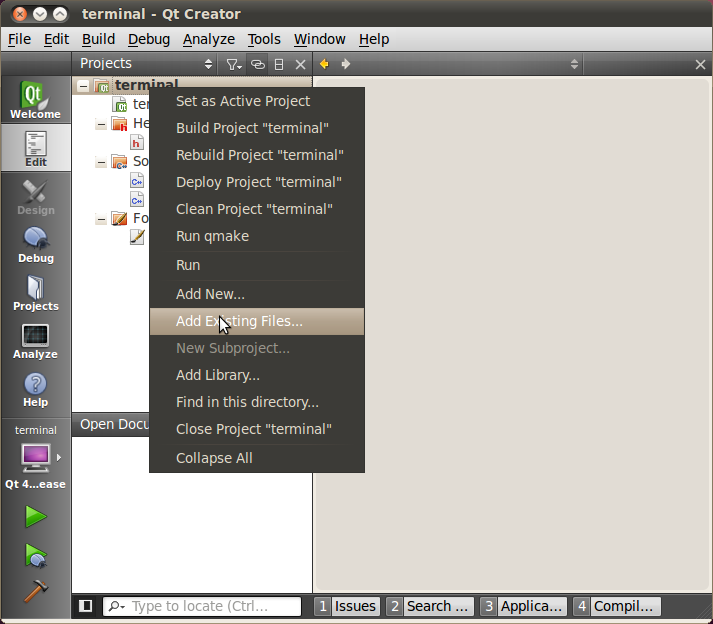This screenshot has width=713, height=624.
Task: Open the Debug menu
Action: [149, 39]
